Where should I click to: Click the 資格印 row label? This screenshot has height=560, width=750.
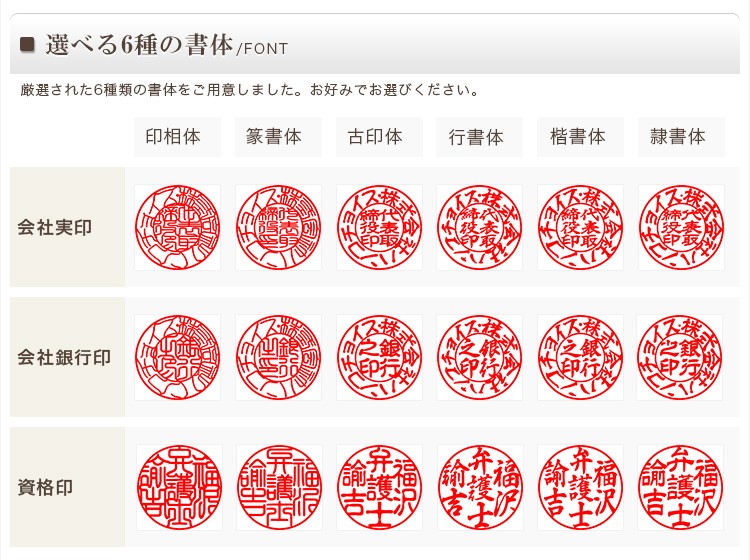[45, 488]
